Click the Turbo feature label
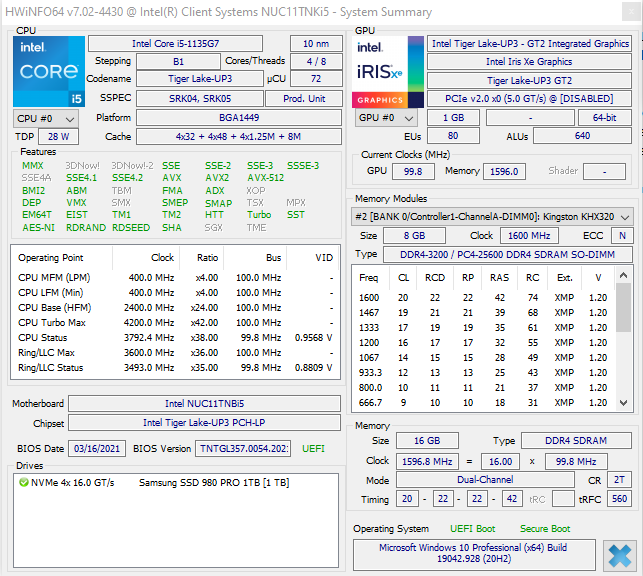This screenshot has height=576, width=643. point(259,215)
